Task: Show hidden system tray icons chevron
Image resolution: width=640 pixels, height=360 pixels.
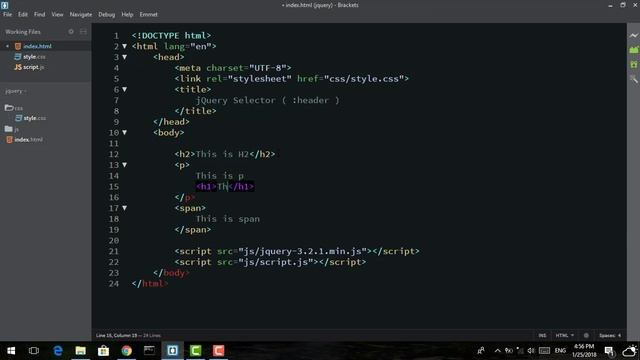Action: point(497,351)
